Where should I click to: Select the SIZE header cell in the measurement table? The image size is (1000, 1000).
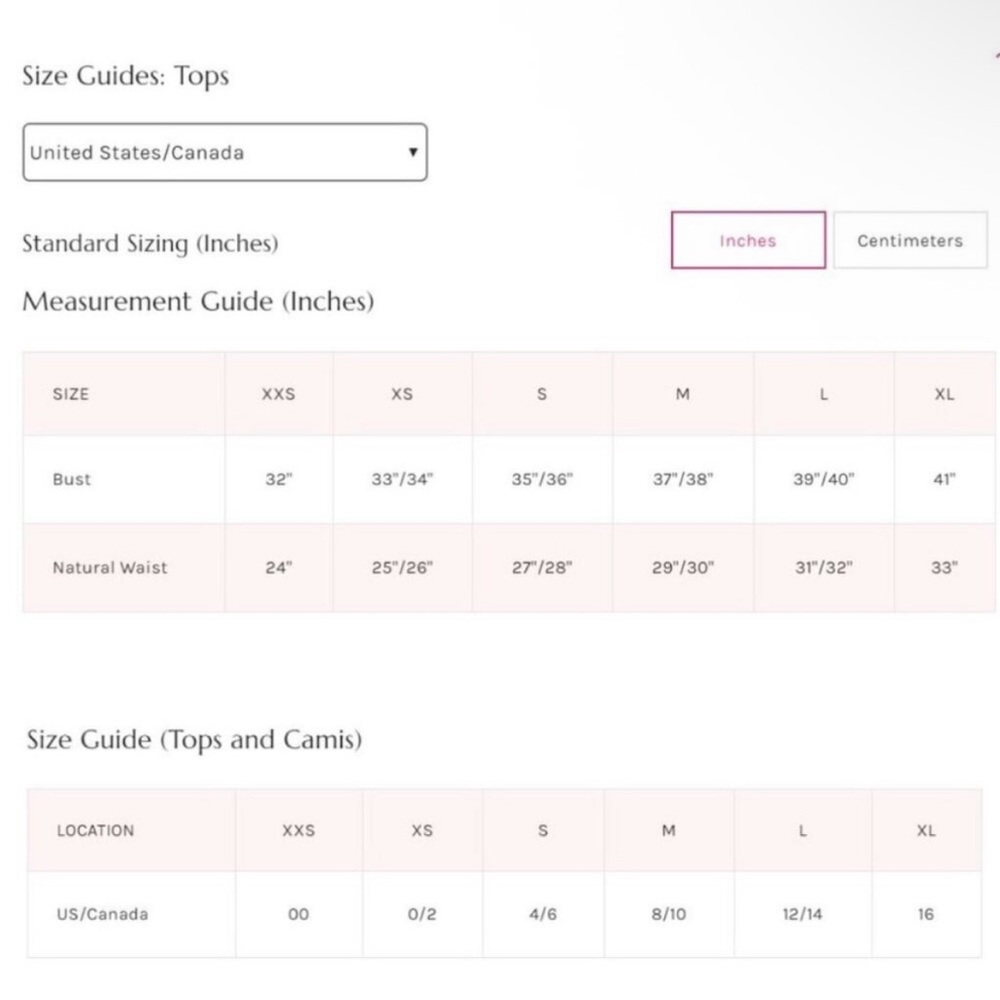(x=124, y=394)
